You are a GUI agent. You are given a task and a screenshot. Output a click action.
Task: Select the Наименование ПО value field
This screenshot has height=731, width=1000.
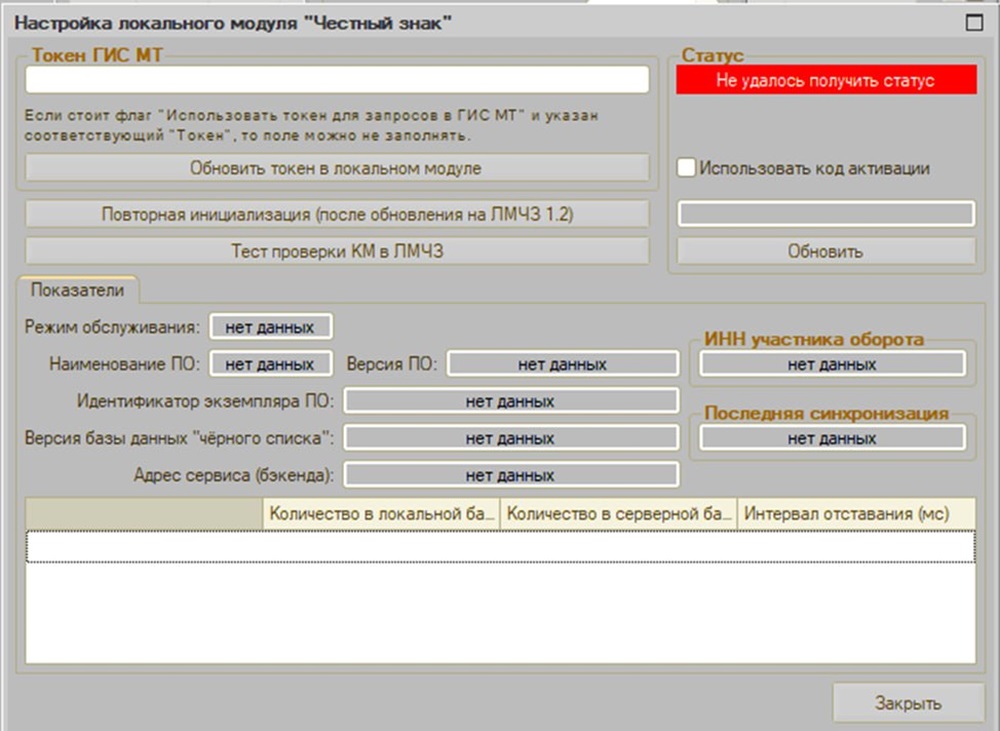tap(270, 364)
